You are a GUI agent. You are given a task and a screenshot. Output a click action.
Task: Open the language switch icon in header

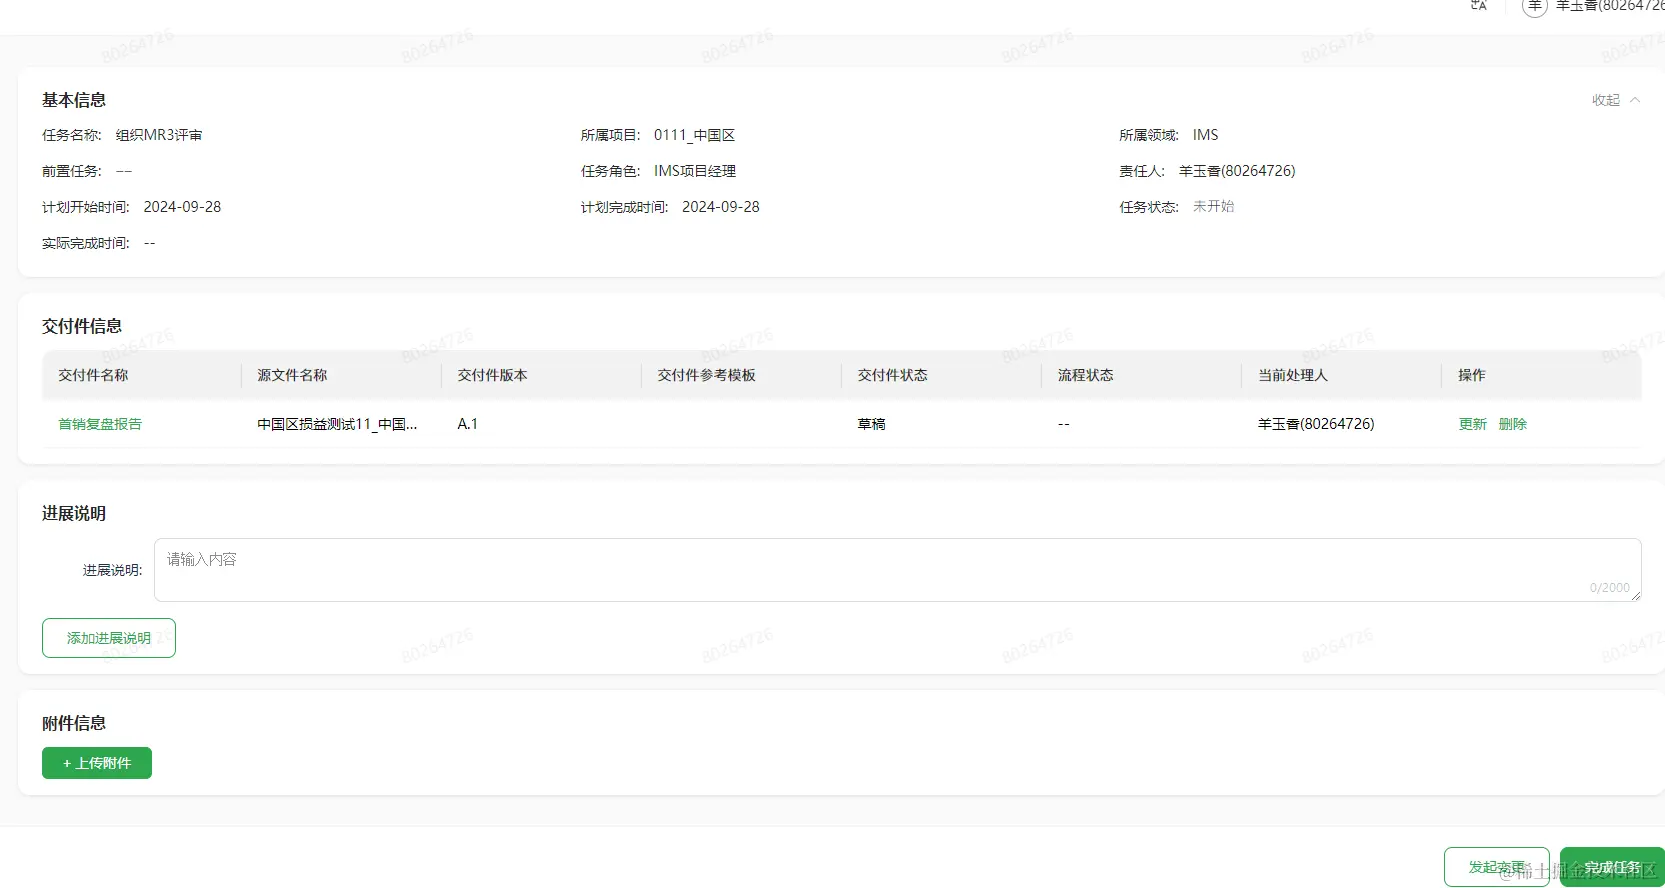tap(1478, 5)
